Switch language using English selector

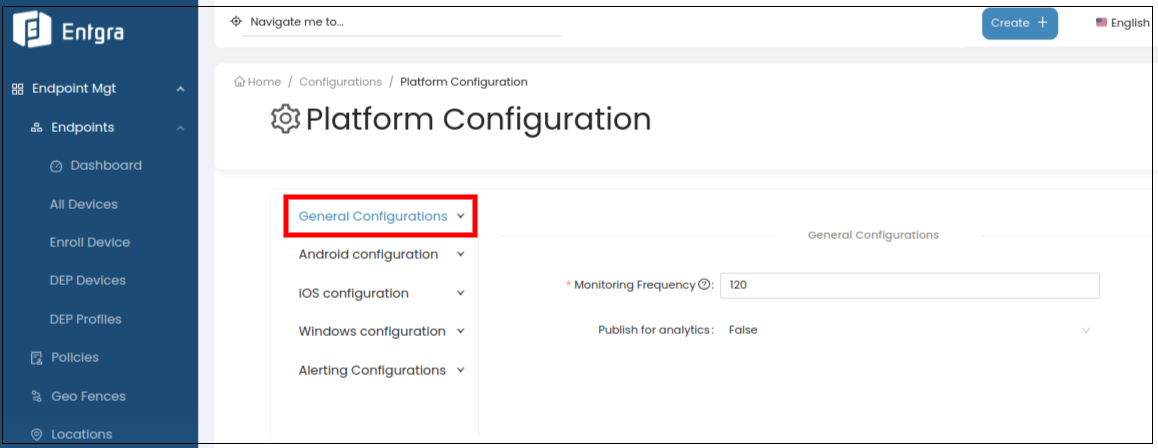pos(1124,23)
